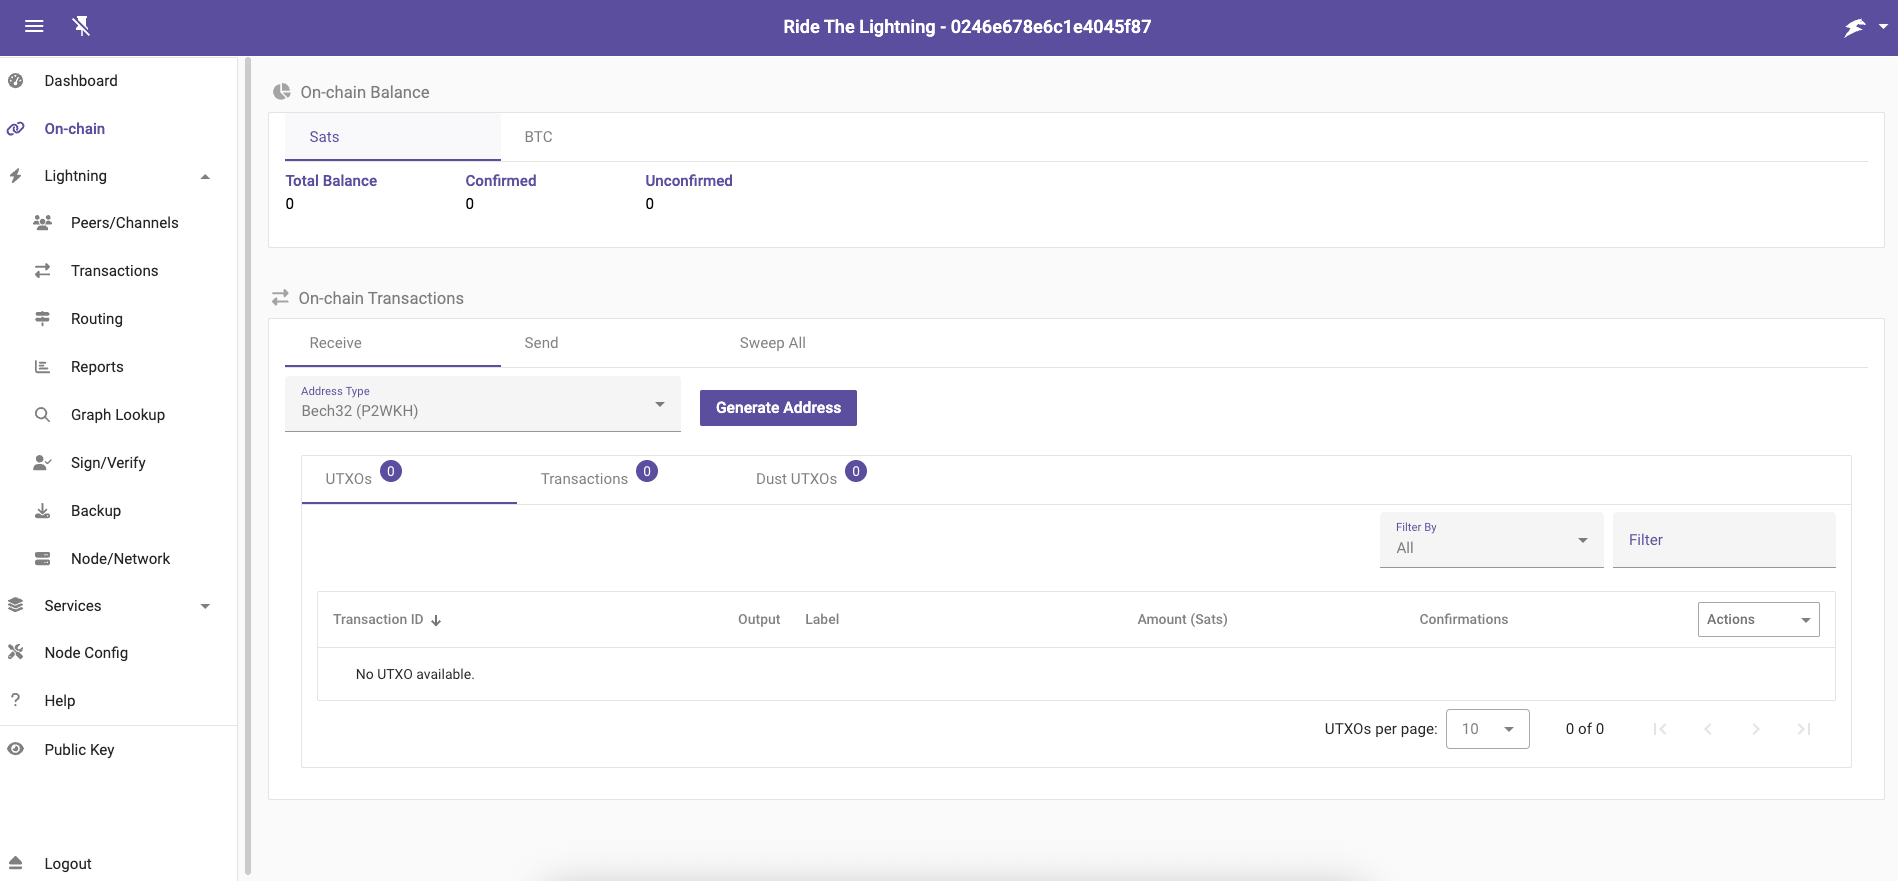Open the UTXOs tab

tap(409, 479)
